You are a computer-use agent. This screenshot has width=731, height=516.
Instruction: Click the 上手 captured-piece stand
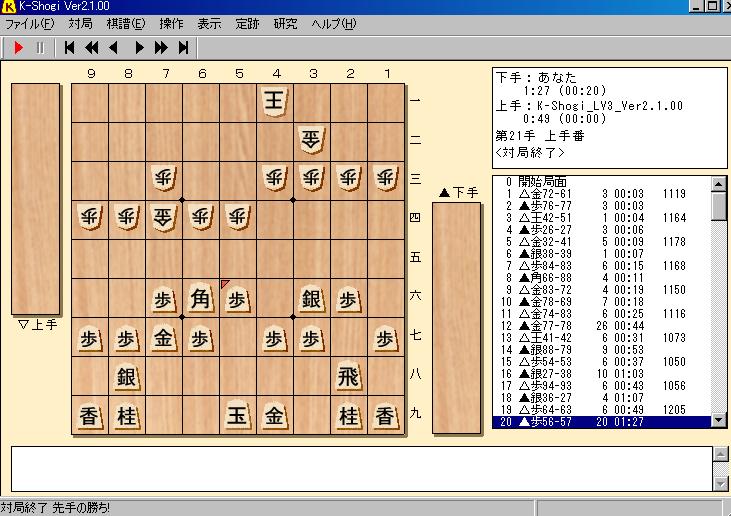[35, 199]
